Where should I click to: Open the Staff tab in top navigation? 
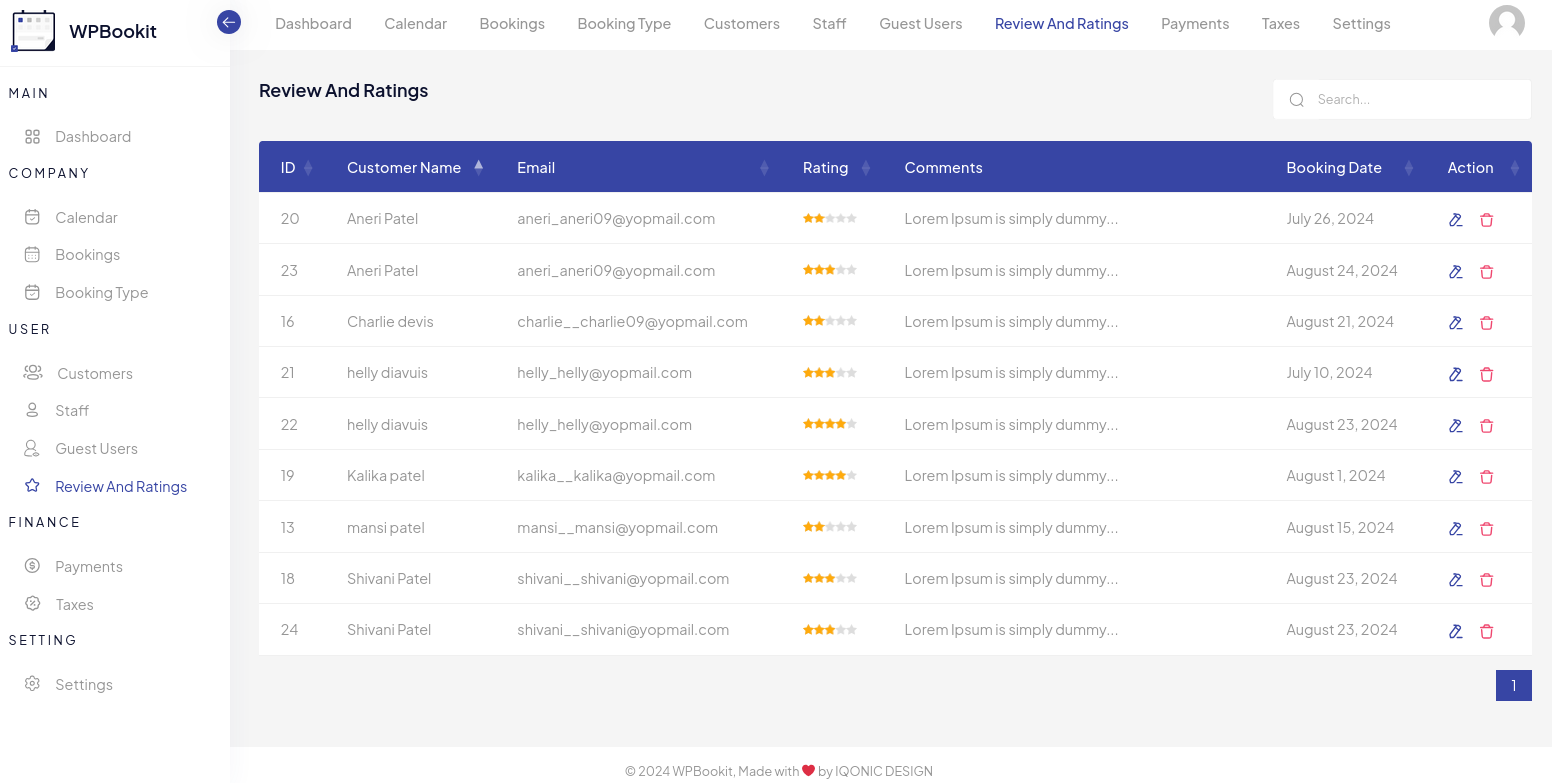click(829, 23)
